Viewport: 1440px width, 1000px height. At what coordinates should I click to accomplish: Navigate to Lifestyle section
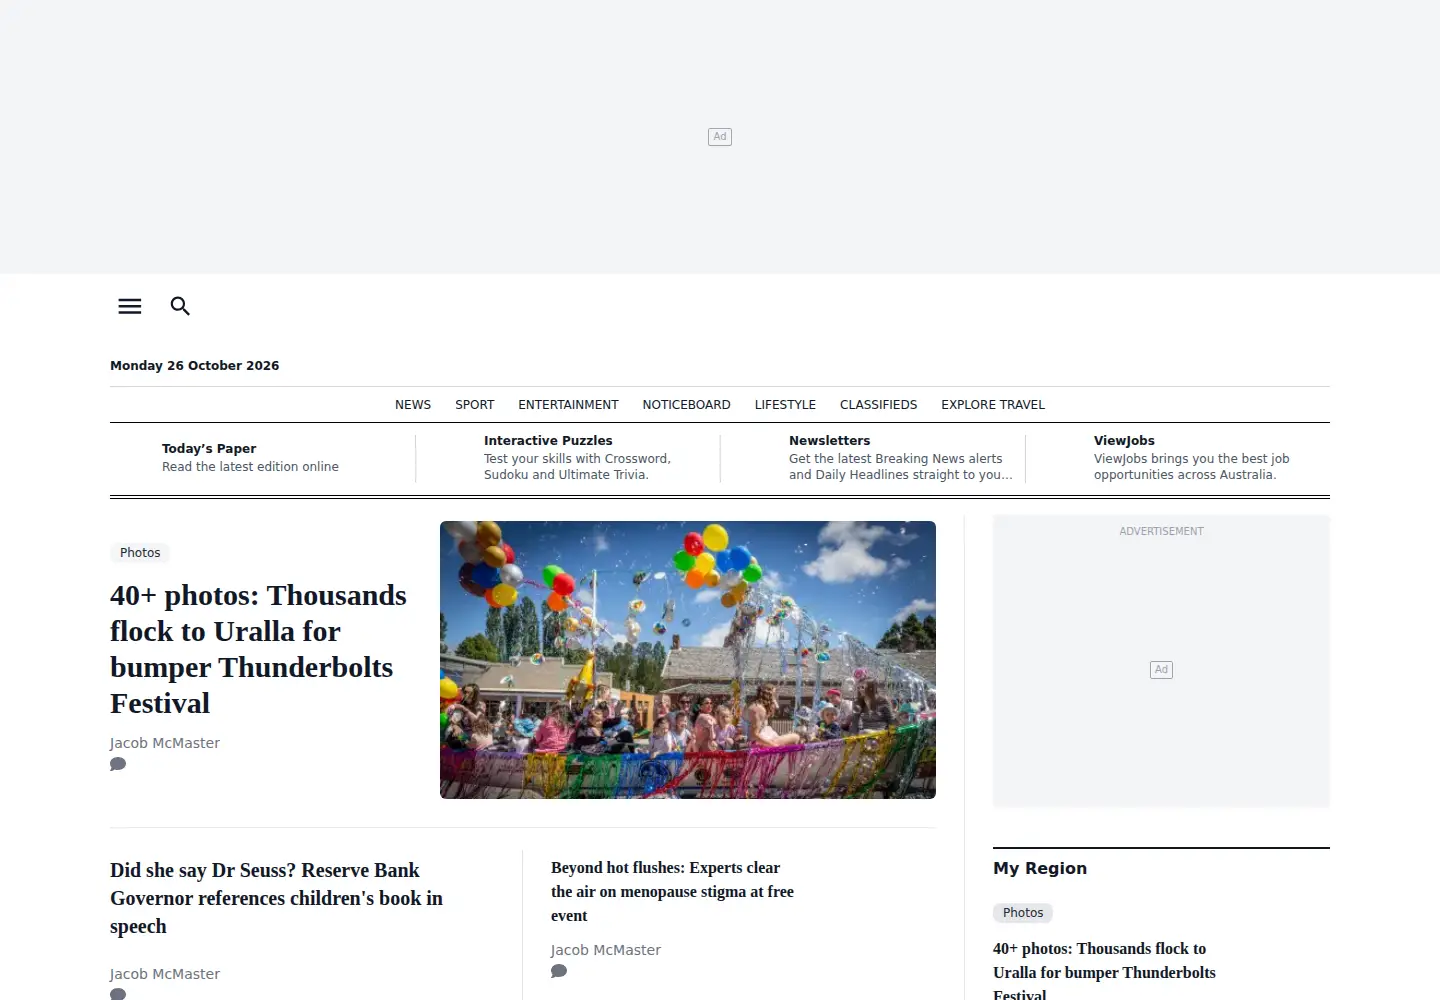785,405
